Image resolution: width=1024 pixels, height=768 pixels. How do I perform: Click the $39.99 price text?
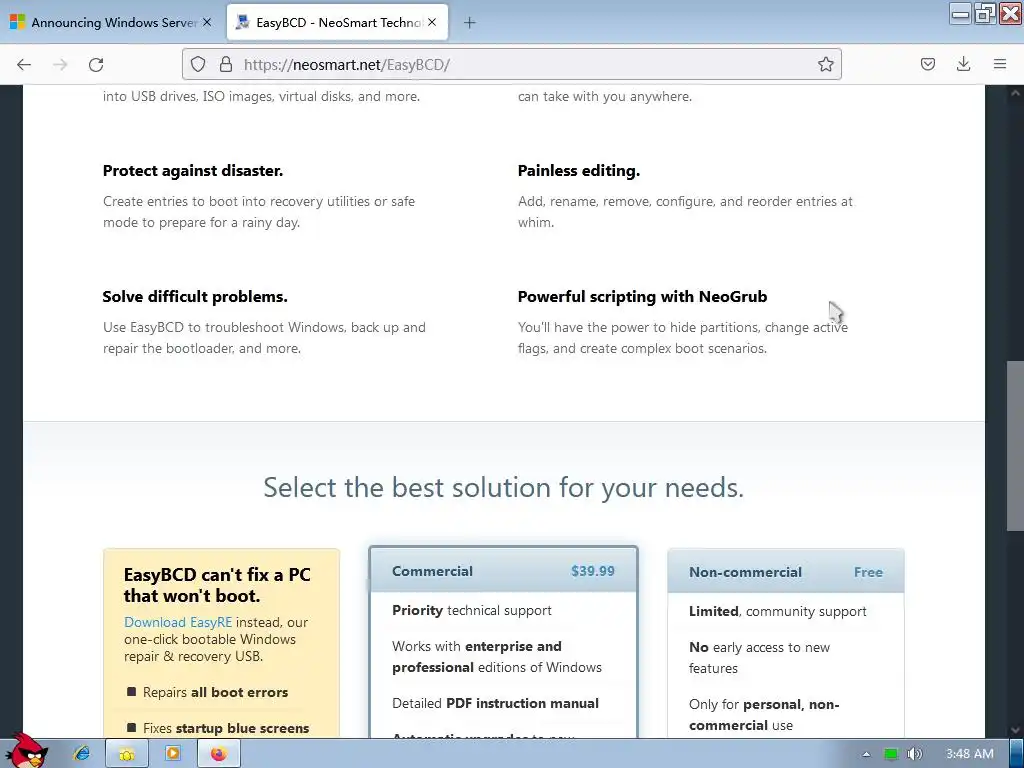pos(592,571)
